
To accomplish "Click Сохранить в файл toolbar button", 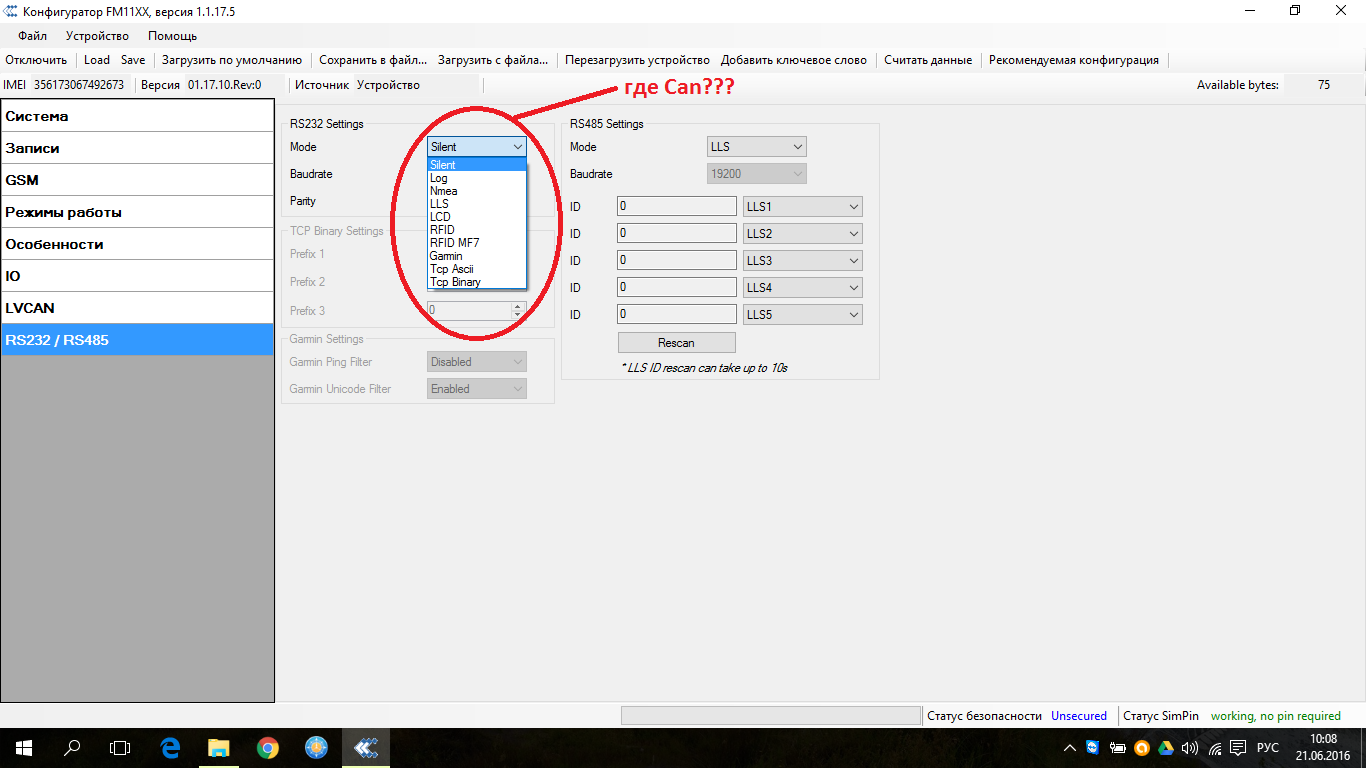I will 372,60.
